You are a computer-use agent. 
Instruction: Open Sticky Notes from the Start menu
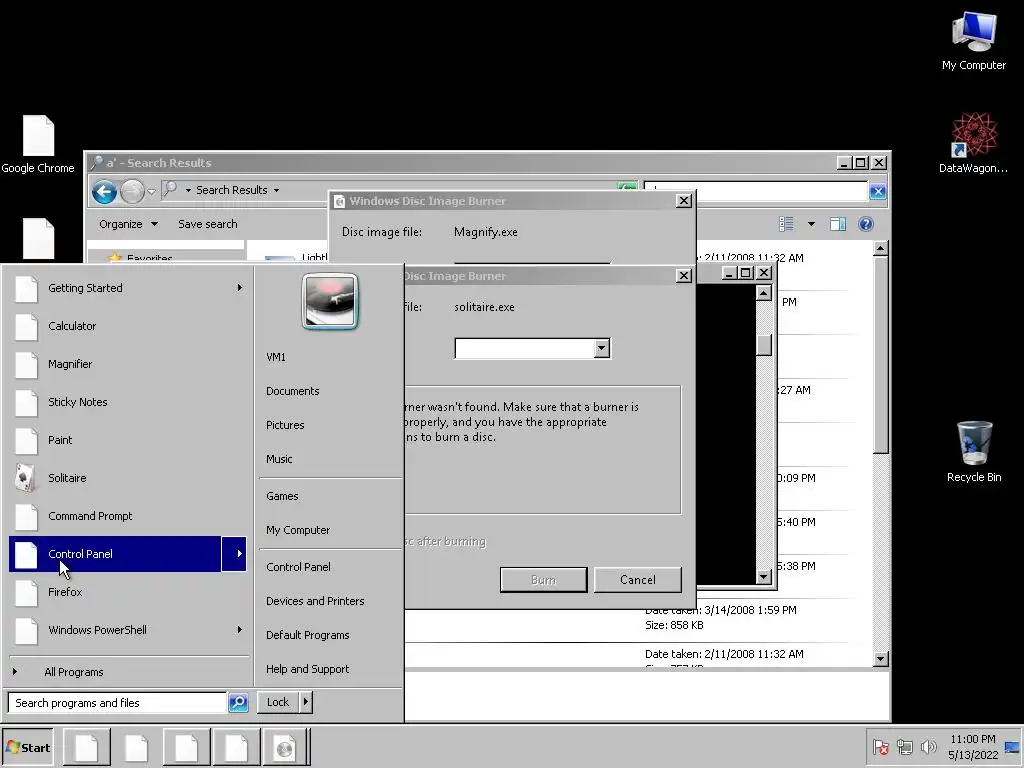coord(128,402)
